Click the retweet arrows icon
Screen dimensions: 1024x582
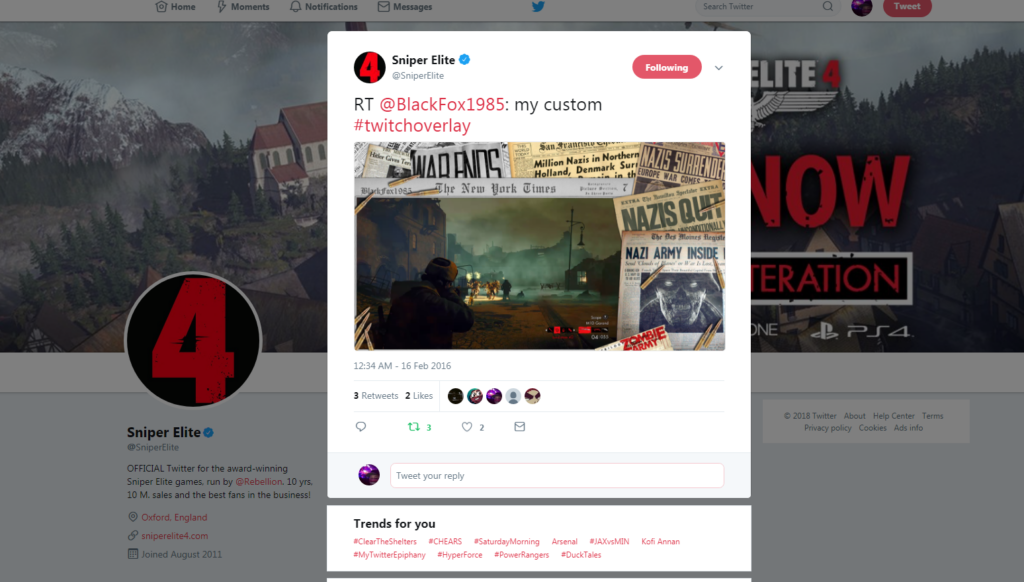coord(413,427)
